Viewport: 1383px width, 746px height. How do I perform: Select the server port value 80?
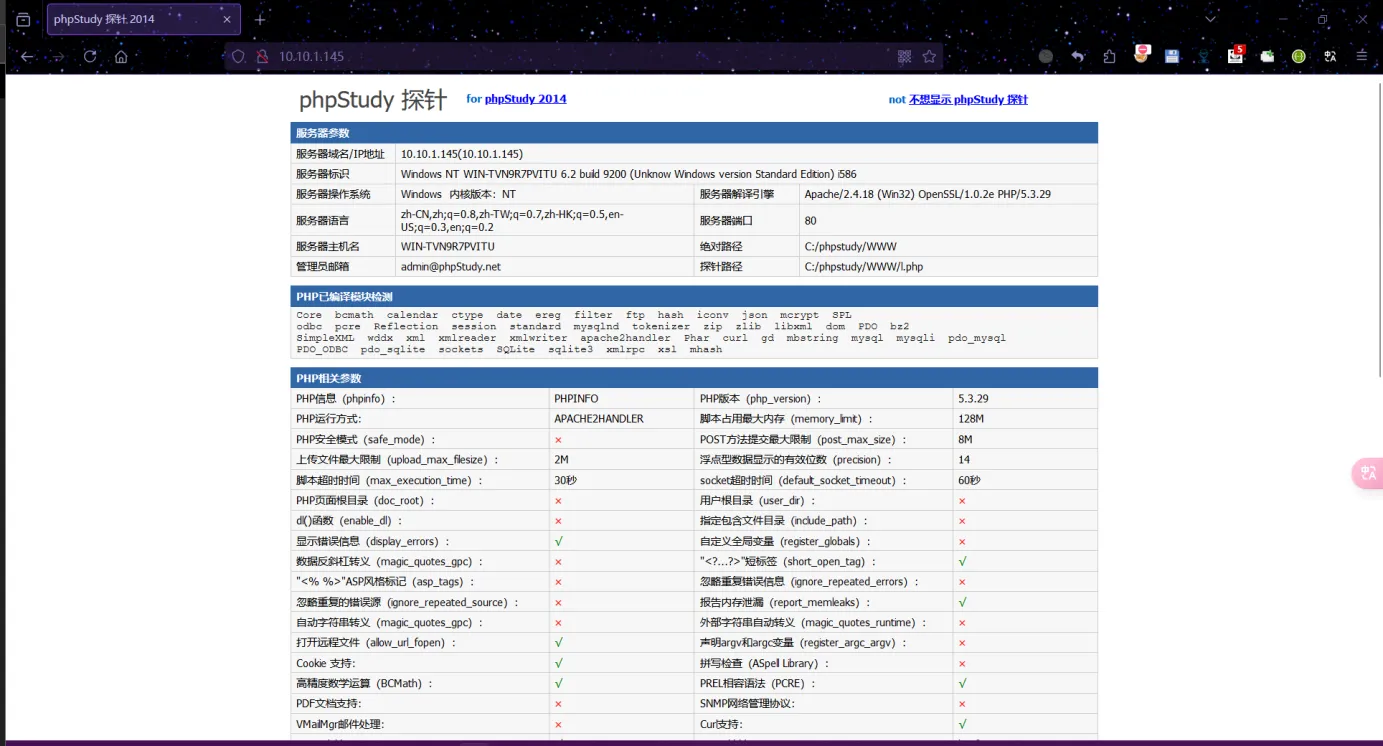click(x=810, y=220)
